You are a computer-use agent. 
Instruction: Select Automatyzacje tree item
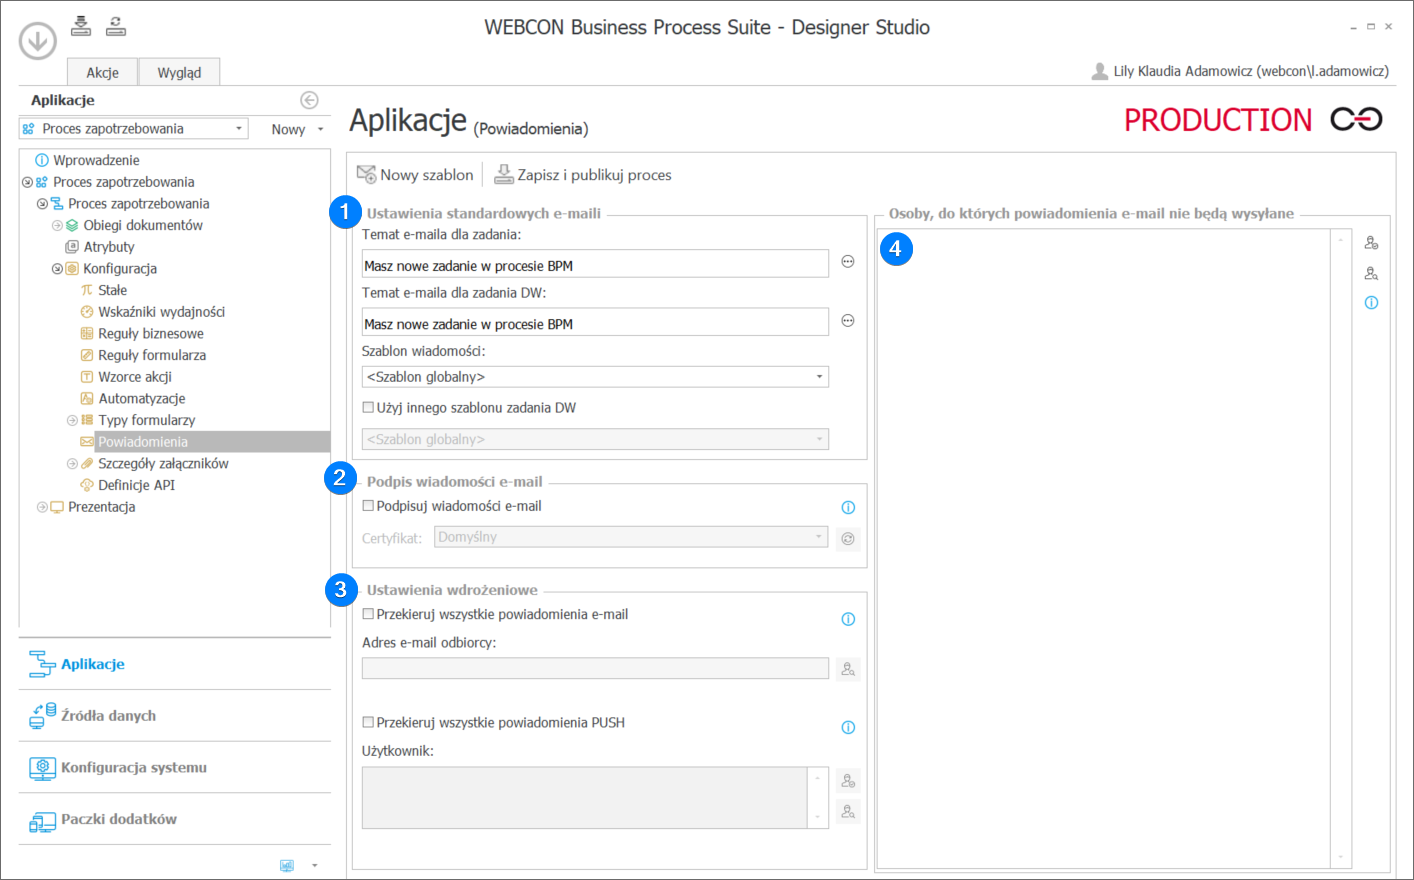click(141, 399)
